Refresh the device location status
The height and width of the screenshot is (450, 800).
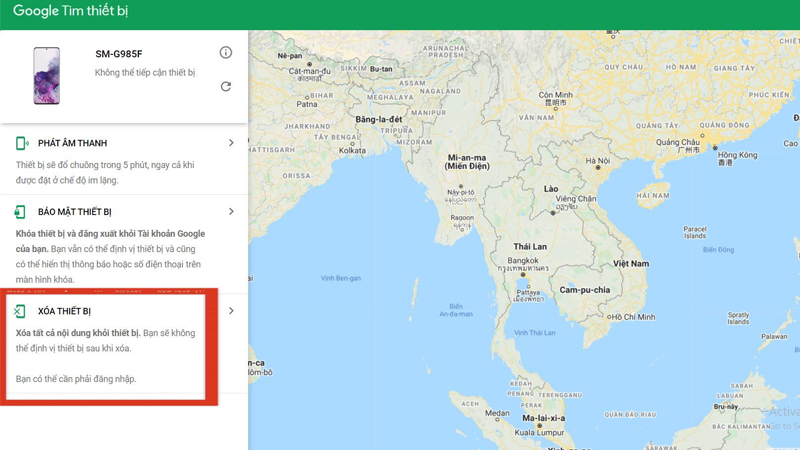(226, 86)
